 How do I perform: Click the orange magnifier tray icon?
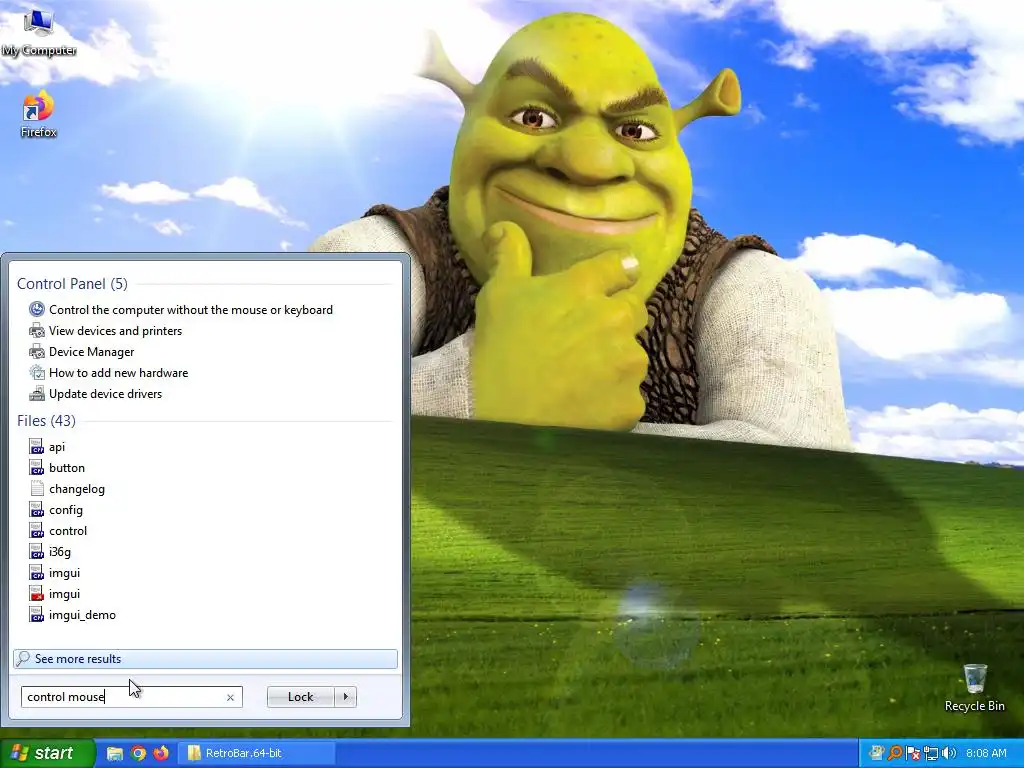[895, 754]
